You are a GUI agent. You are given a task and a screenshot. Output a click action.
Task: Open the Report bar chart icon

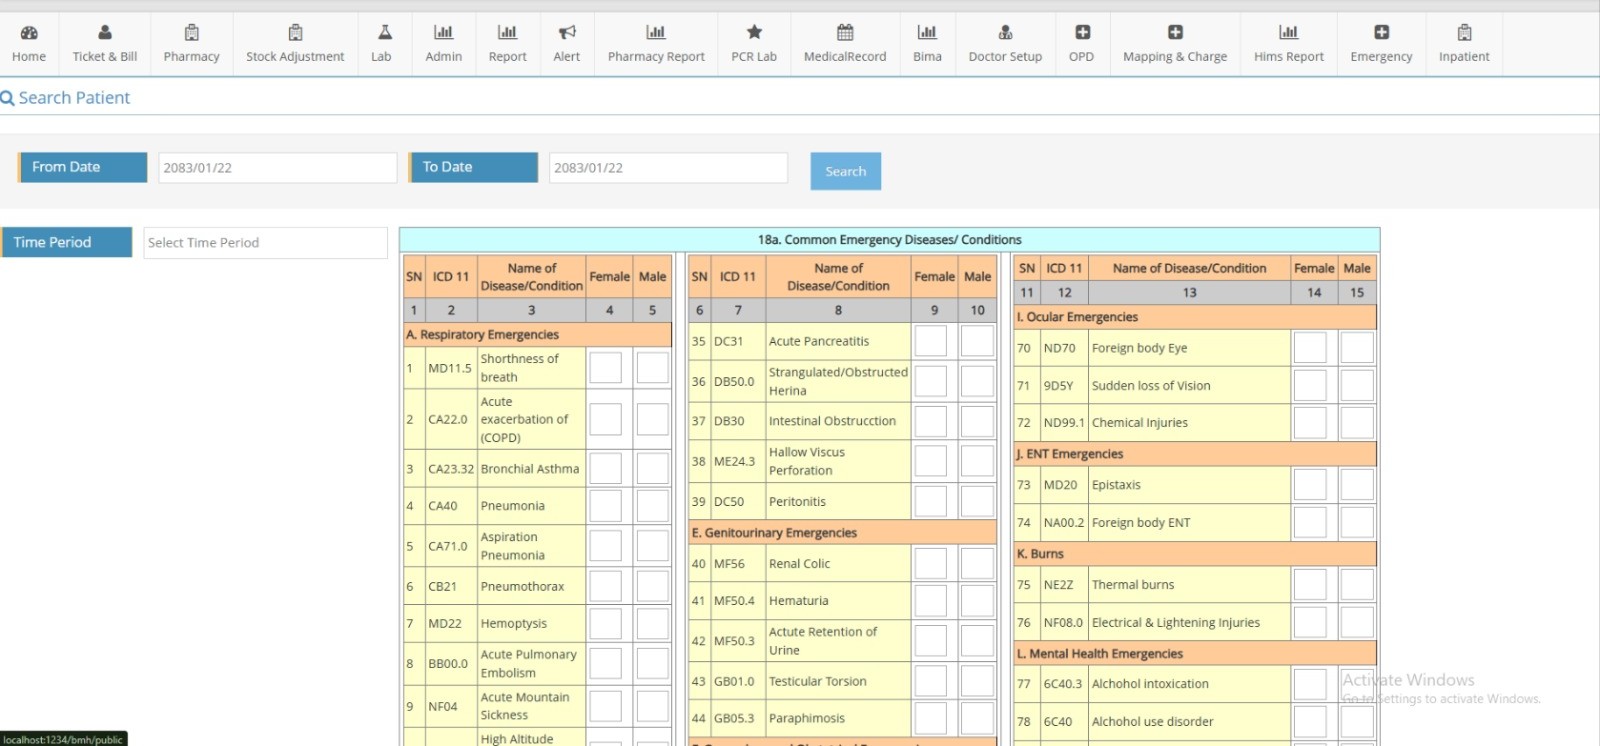pos(508,33)
